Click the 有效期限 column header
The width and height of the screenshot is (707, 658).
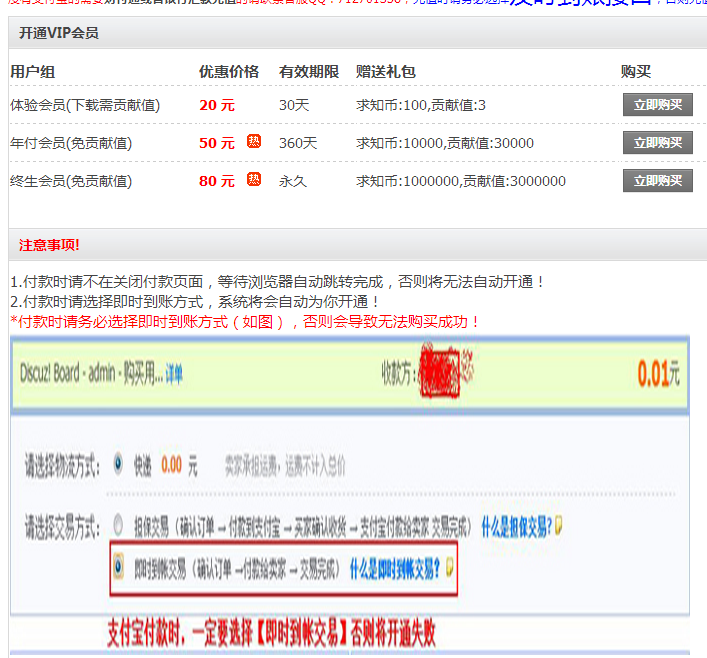click(x=309, y=72)
